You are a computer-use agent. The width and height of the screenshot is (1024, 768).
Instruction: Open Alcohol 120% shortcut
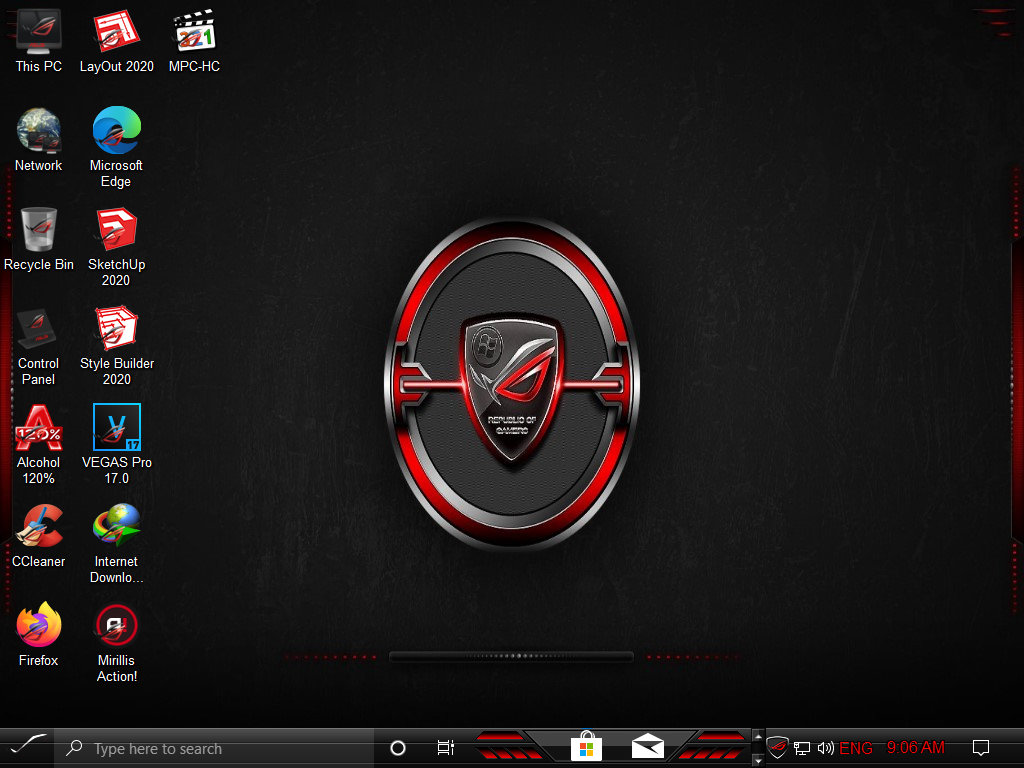pos(39,445)
